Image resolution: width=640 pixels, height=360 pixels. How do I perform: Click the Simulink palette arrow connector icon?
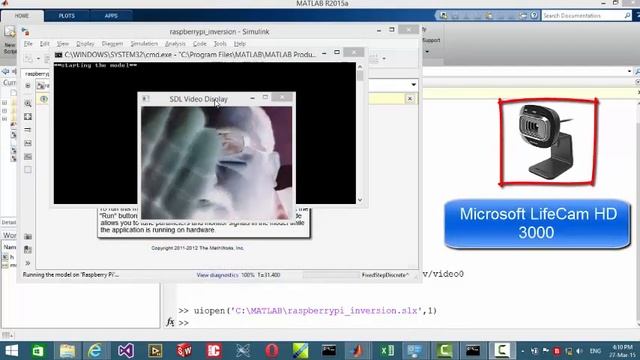[x=28, y=130]
